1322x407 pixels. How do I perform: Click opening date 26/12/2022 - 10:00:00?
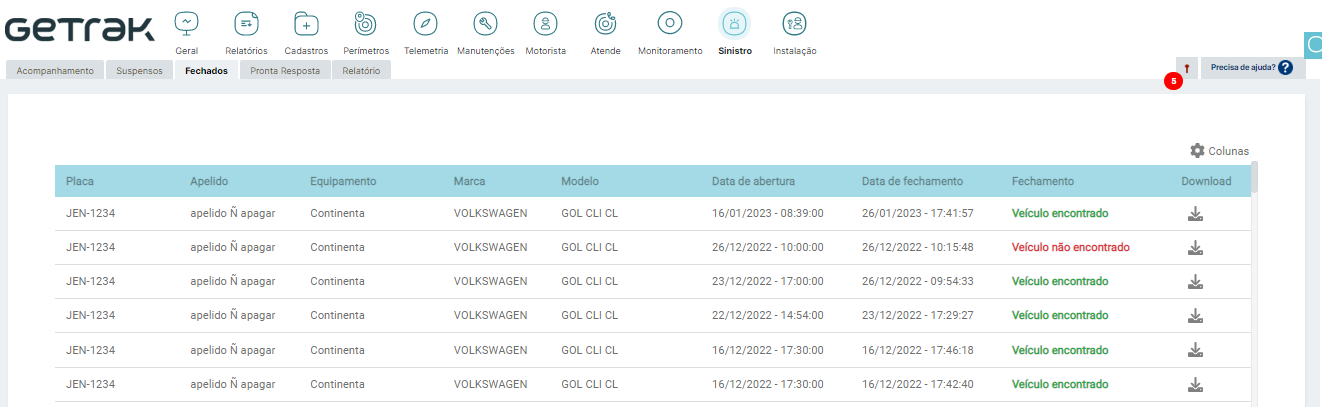coord(768,248)
